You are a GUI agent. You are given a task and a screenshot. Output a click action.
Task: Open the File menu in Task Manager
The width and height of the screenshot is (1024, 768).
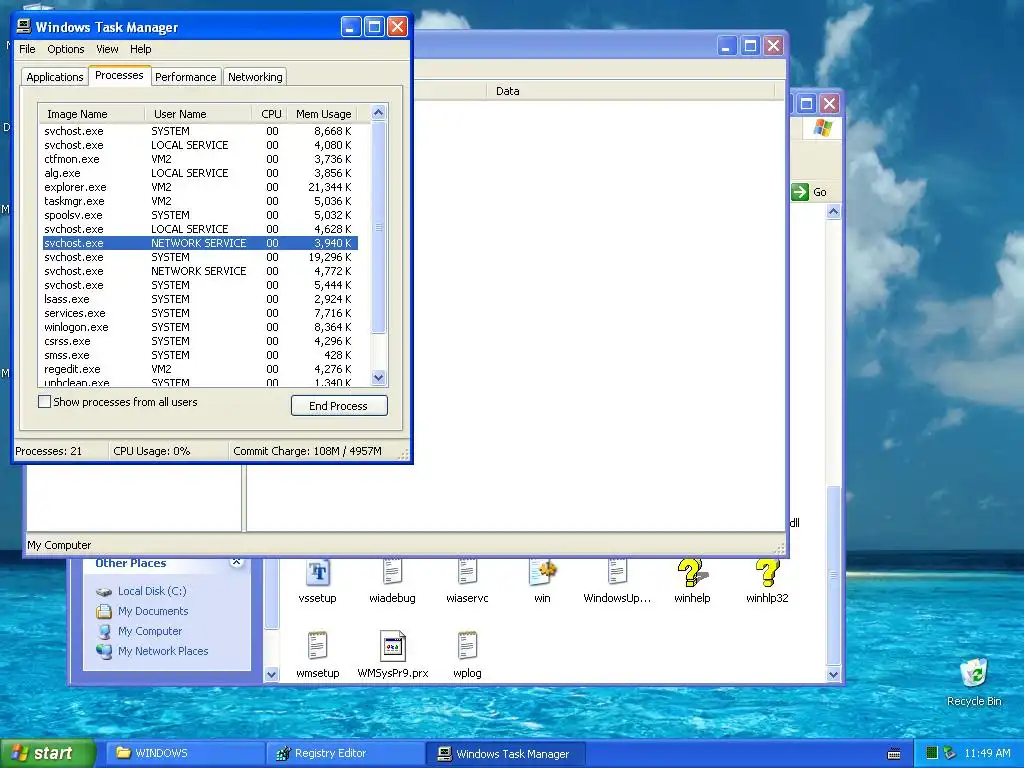27,49
